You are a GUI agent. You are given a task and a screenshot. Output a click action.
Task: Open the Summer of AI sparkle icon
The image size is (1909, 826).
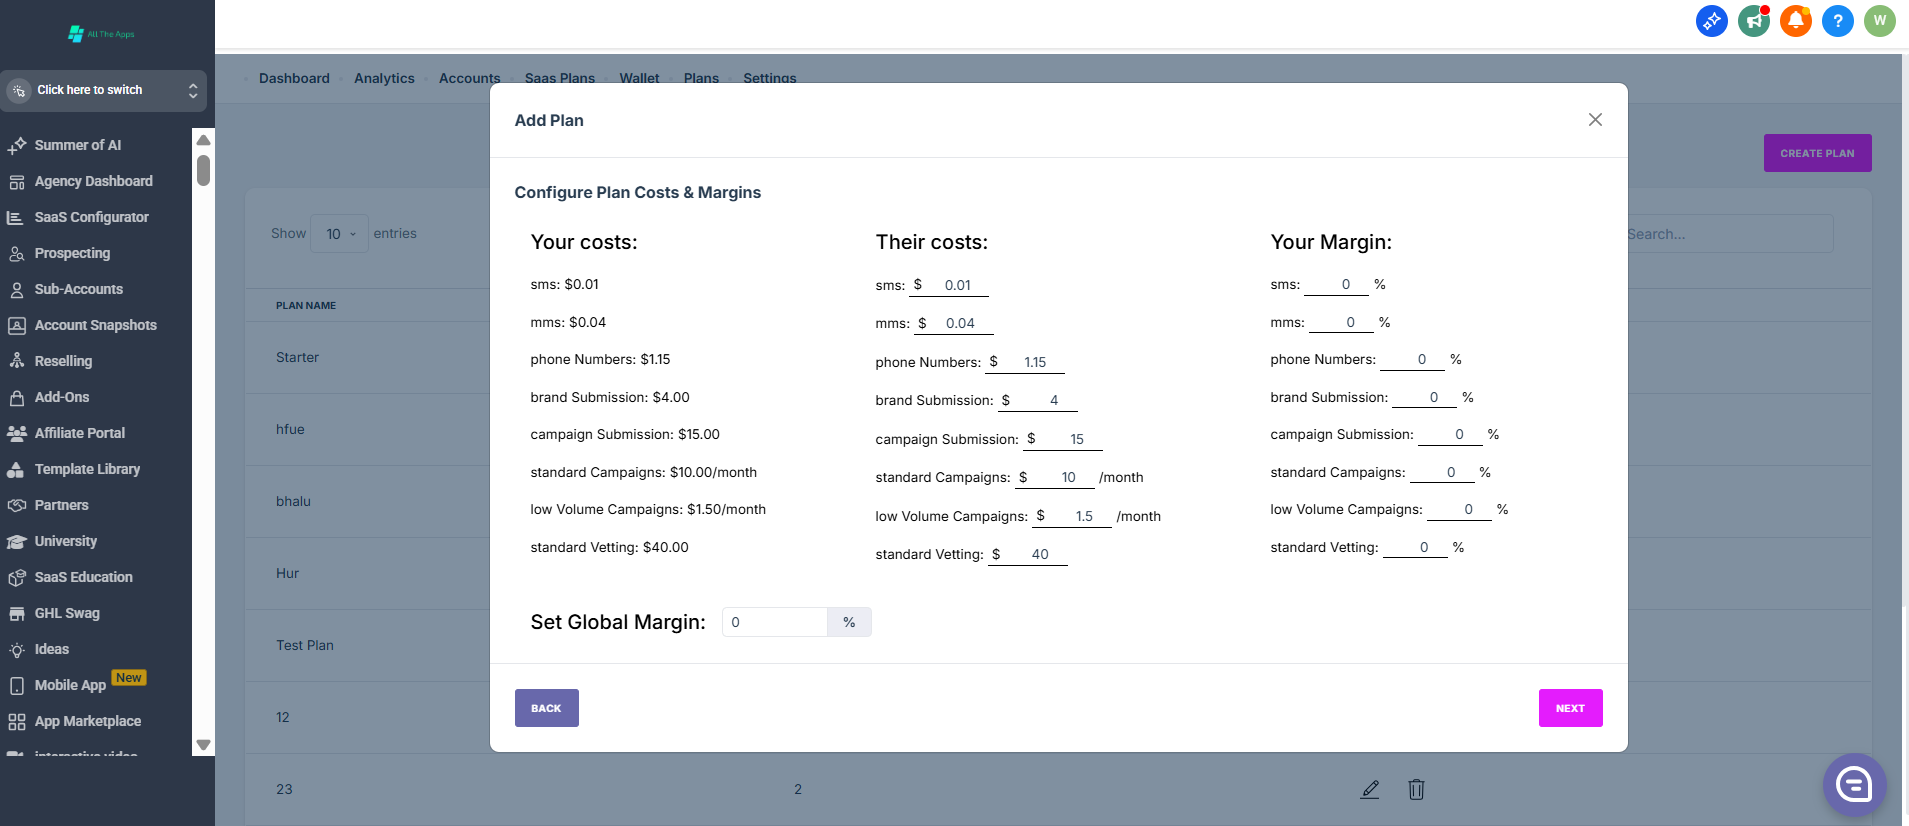pyautogui.click(x=17, y=145)
